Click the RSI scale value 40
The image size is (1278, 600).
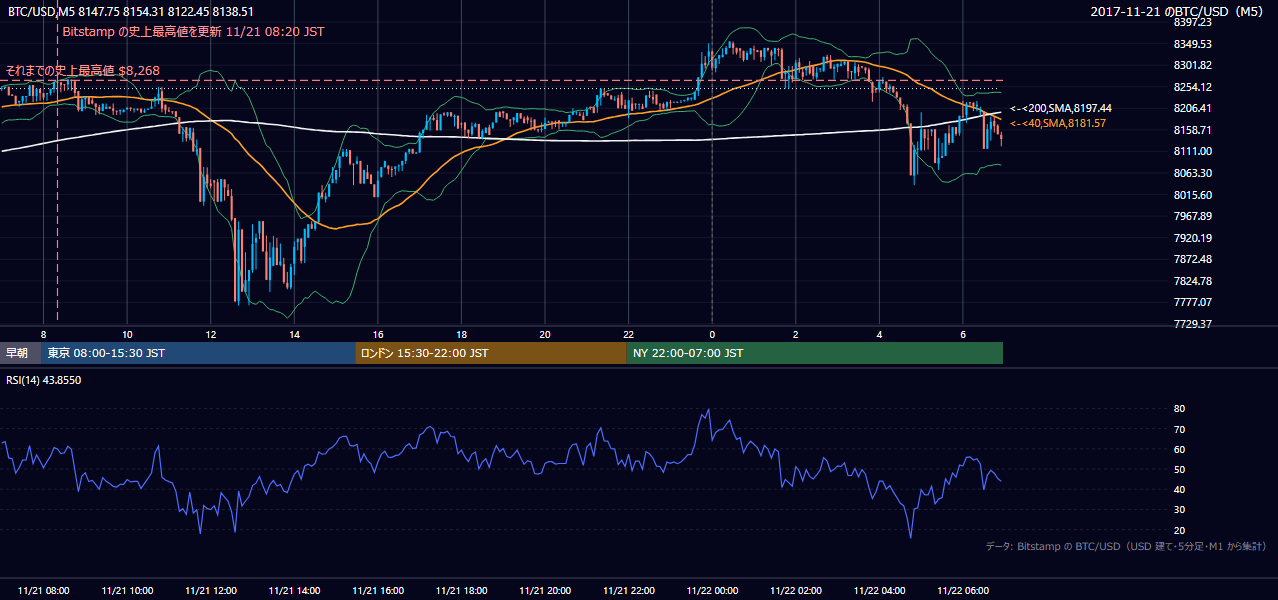point(1180,489)
